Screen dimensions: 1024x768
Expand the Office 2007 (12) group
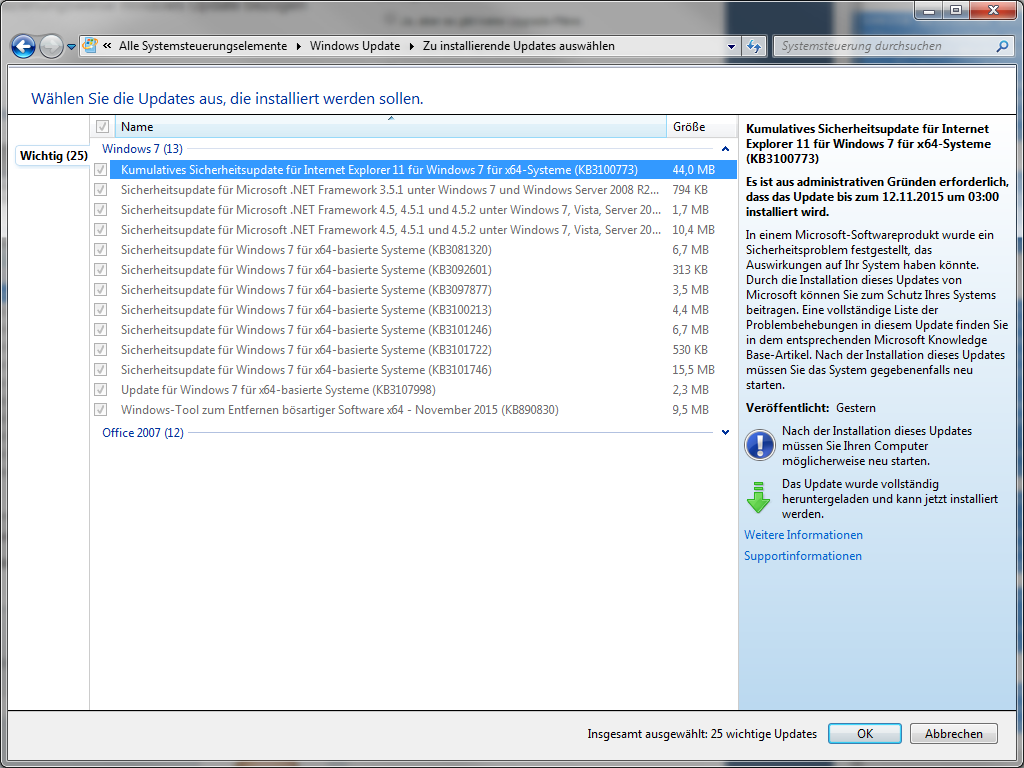coord(725,432)
